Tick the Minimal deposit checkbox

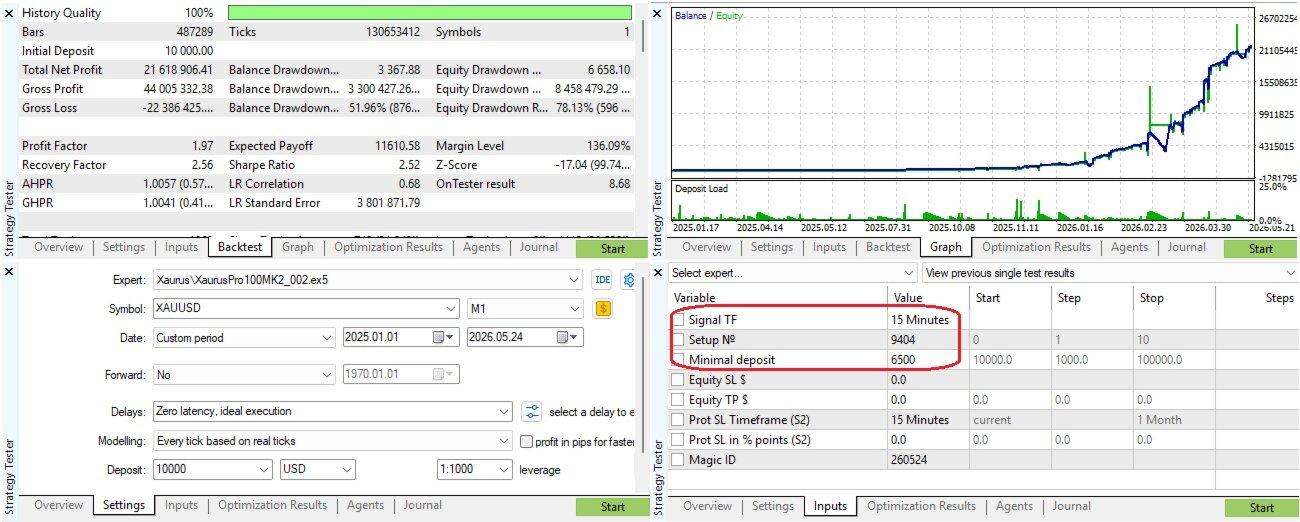[x=679, y=360]
